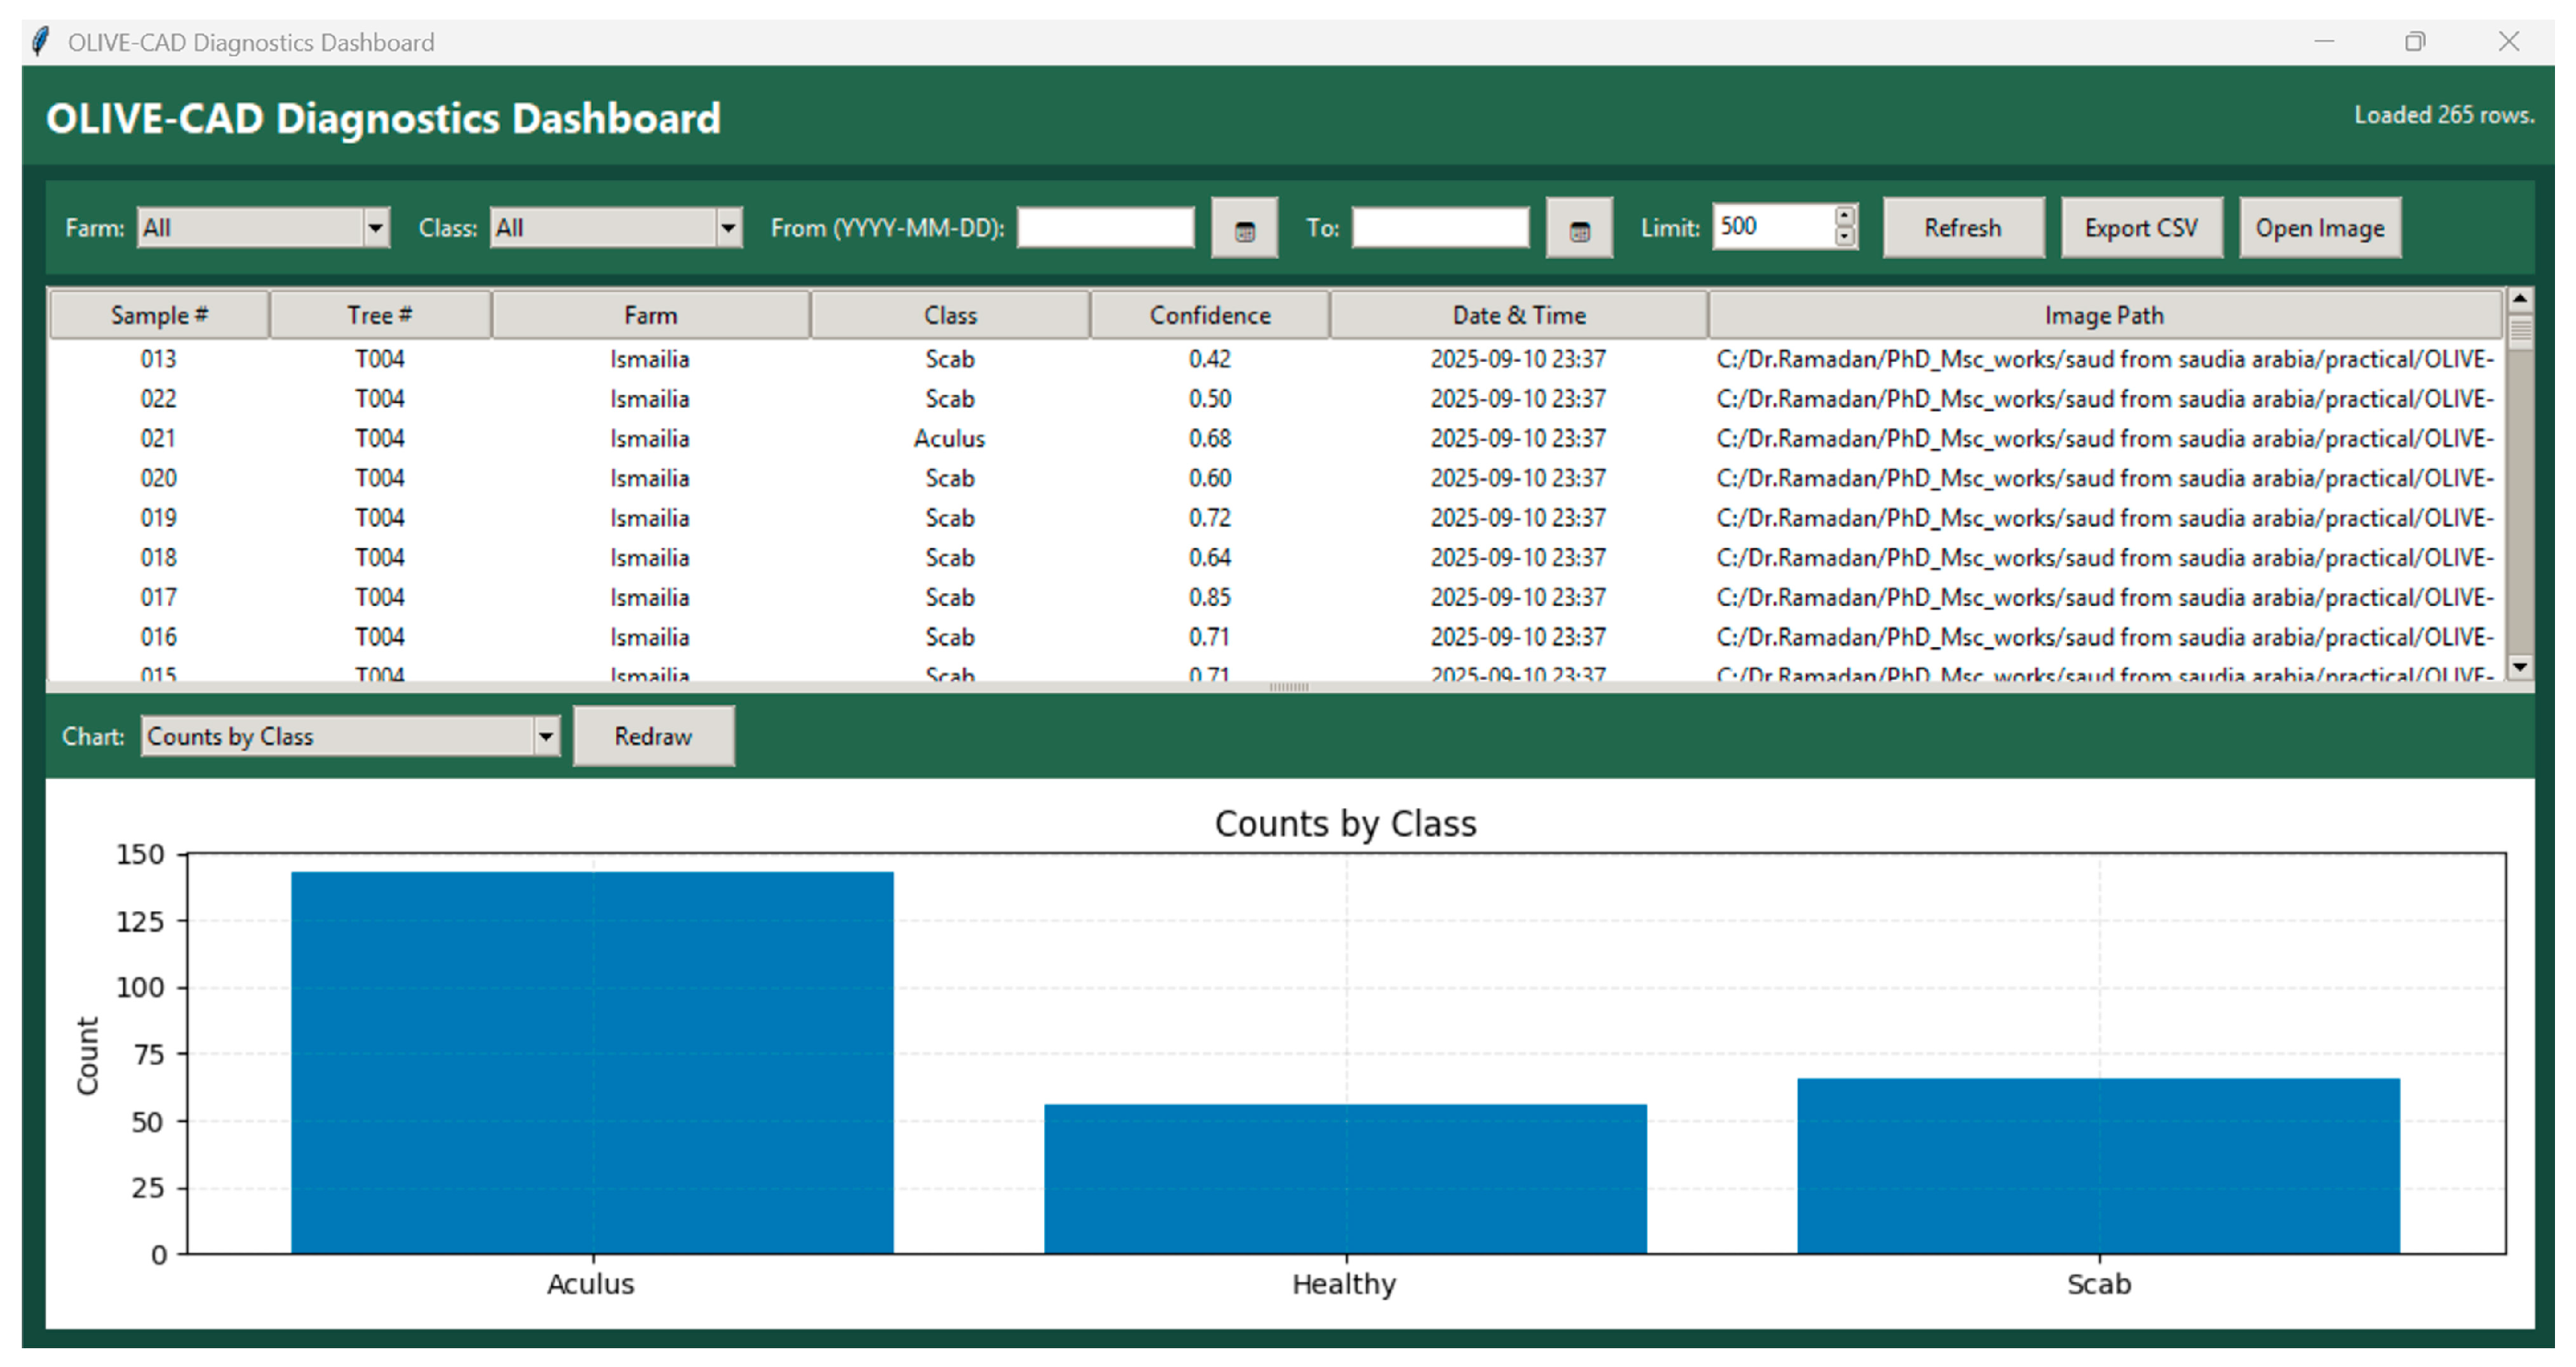Decrease Limit with spinner down arrow
Screen dimensions: 2576x1367
tap(1845, 237)
